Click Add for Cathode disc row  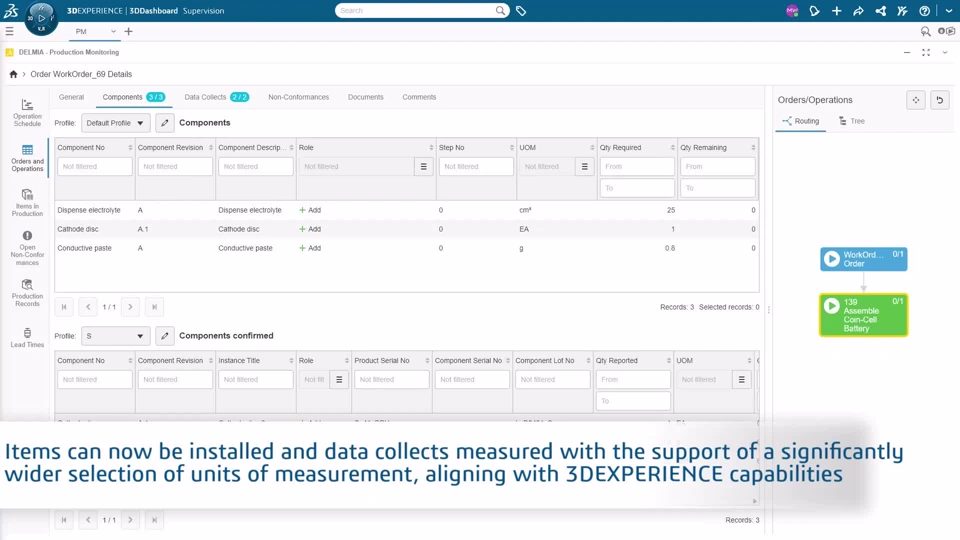click(x=310, y=229)
